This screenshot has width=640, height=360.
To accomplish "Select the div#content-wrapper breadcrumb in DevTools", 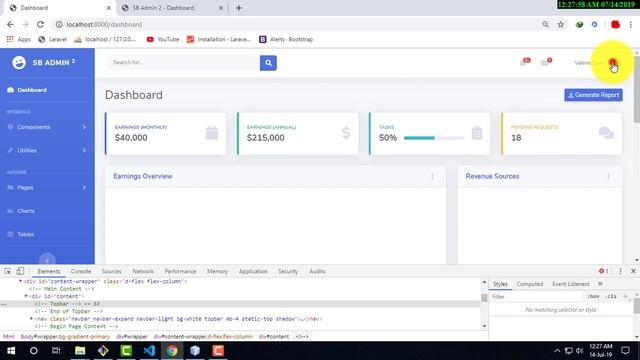I will [203, 336].
